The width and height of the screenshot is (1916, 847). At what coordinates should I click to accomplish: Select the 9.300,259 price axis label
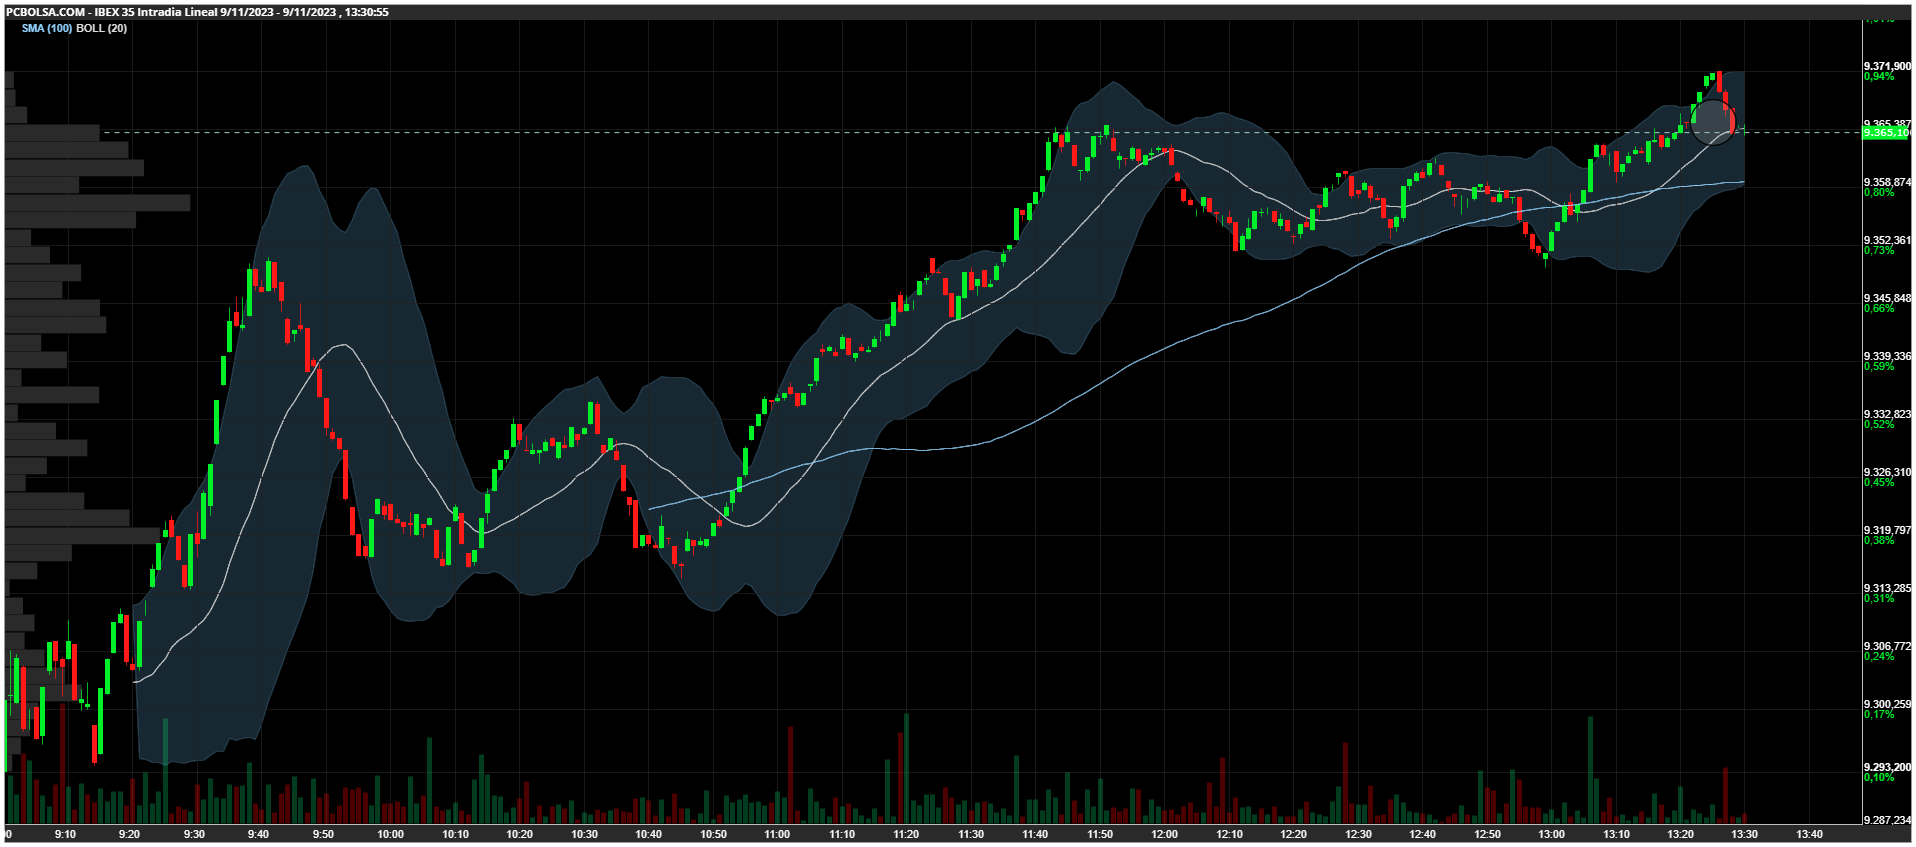click(1887, 704)
